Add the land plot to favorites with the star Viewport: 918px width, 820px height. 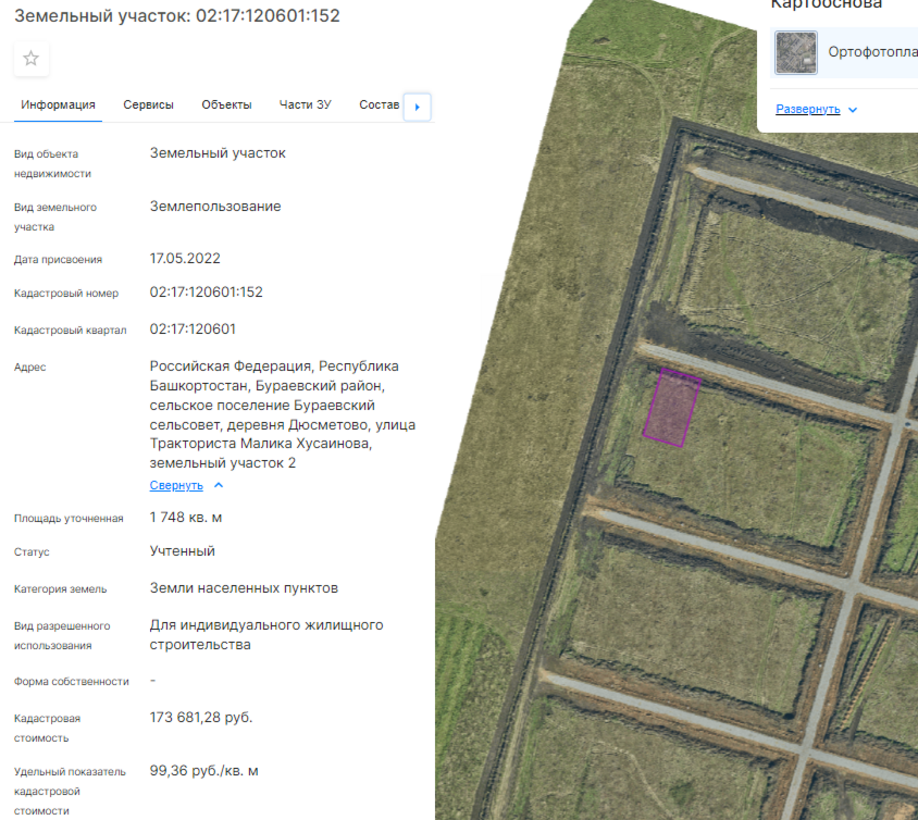pos(31,59)
